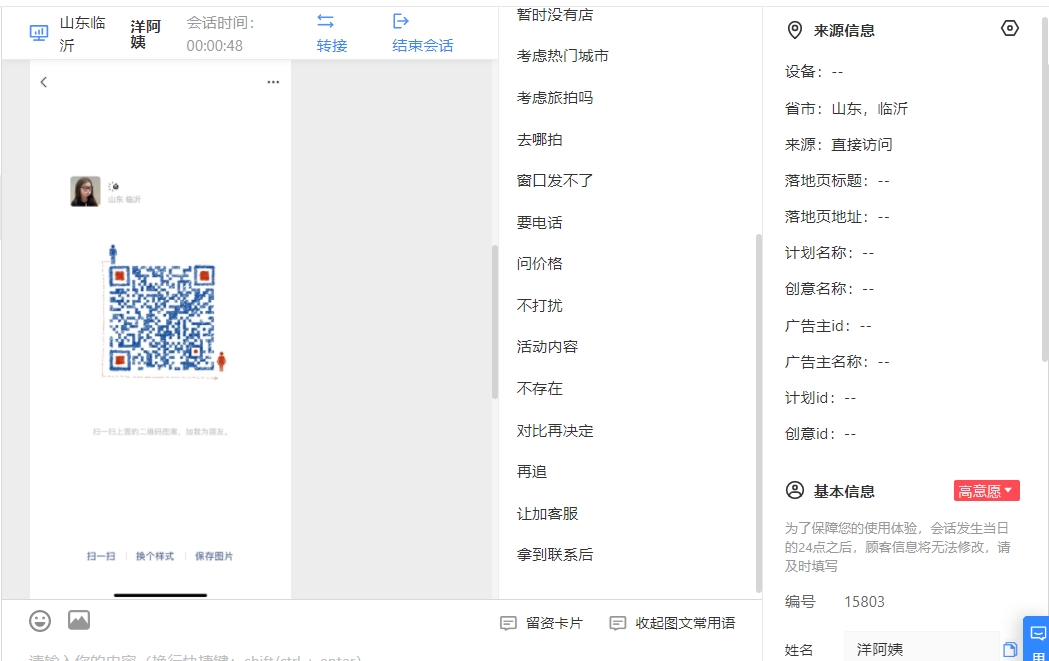This screenshot has height=661, width=1049.
Task: Click the 来源：直接访问 row
Action: tap(838, 145)
